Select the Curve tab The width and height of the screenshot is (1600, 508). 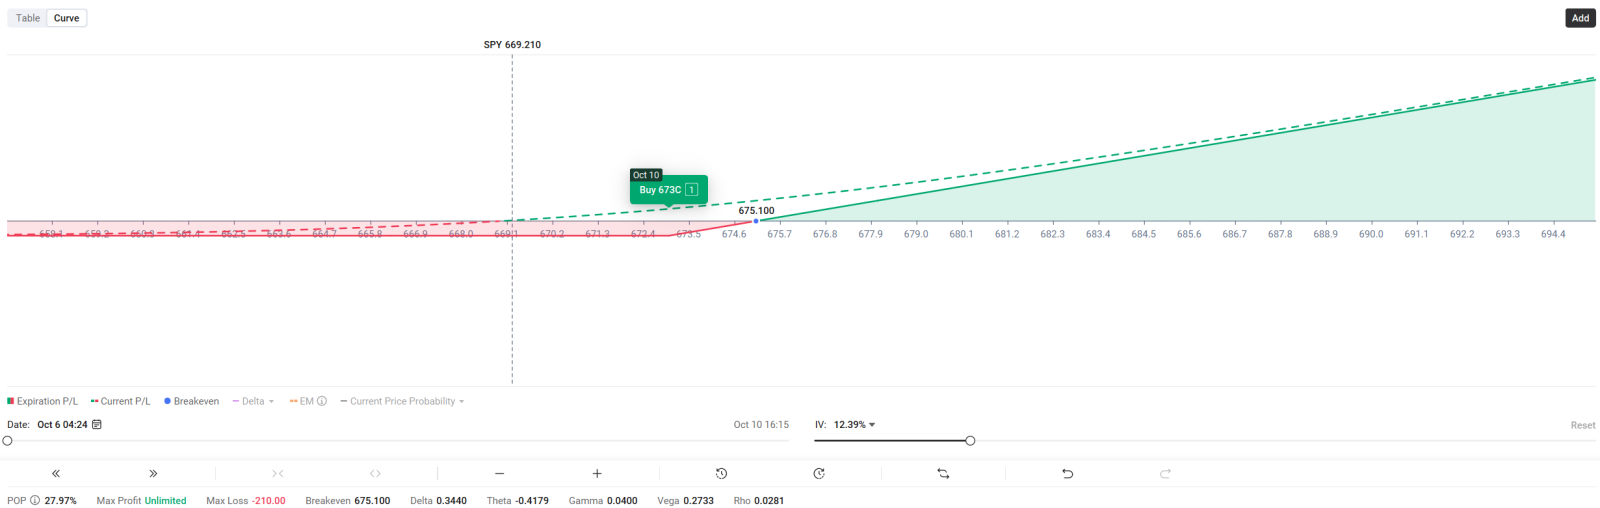67,18
